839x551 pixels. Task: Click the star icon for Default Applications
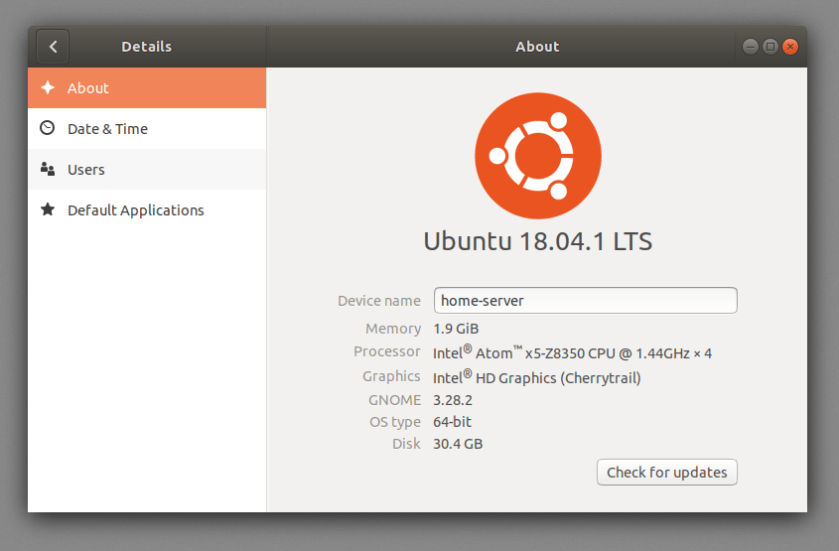tap(47, 210)
